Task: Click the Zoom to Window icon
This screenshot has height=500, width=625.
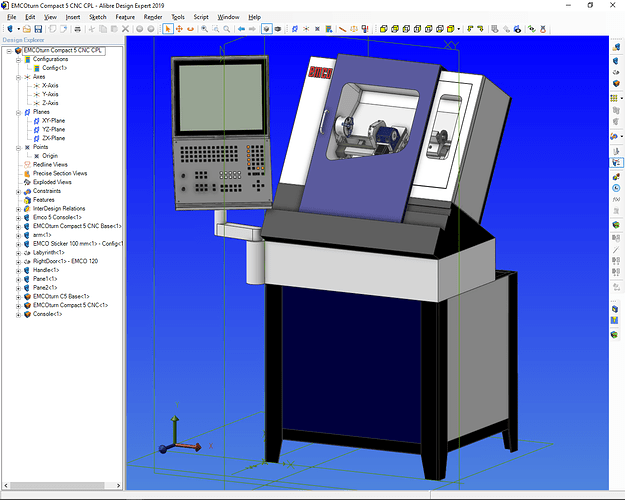Action: tap(216, 29)
